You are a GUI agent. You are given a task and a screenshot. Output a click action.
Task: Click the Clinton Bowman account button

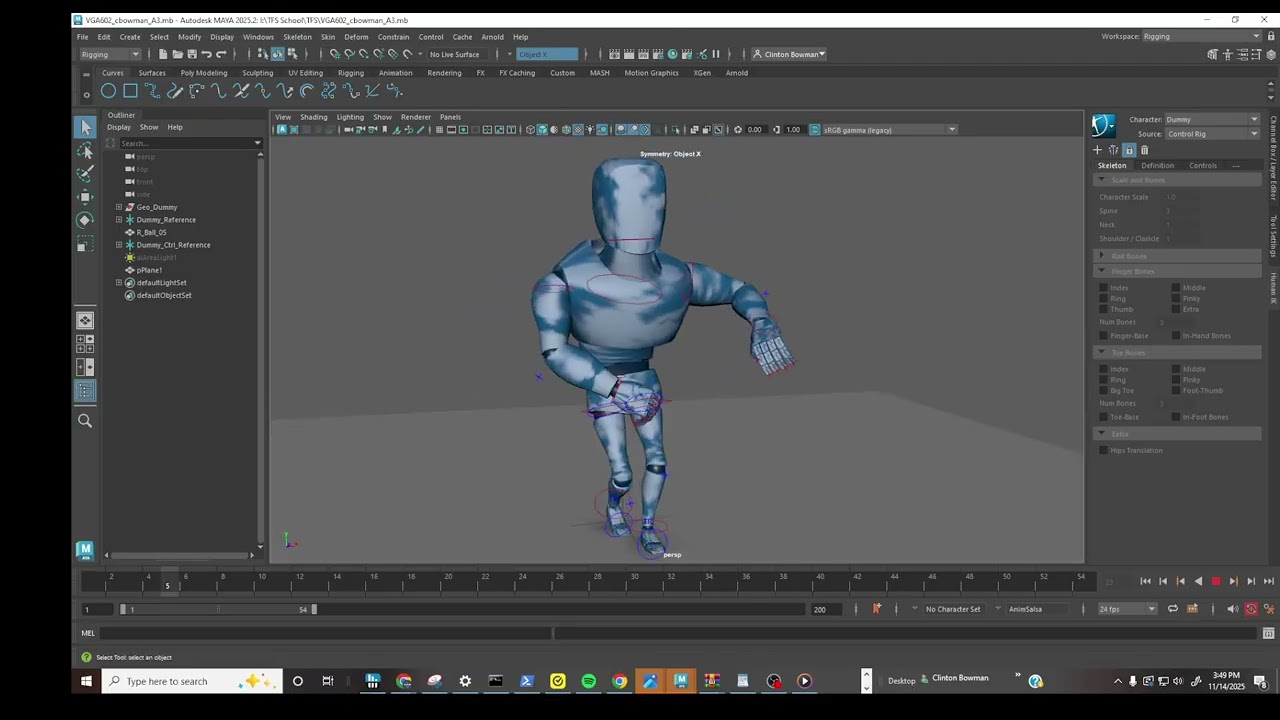[789, 54]
